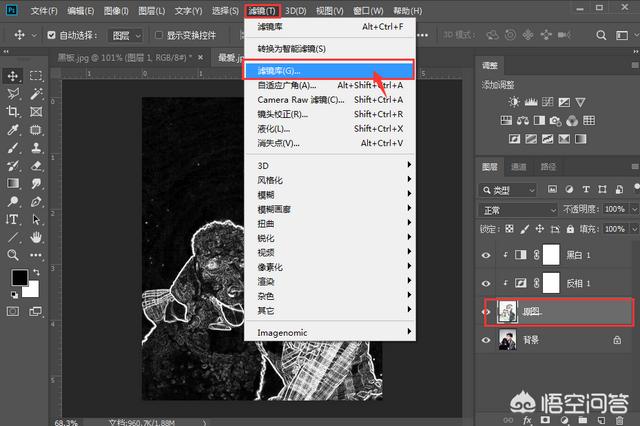Enable the 自动选择 checkbox
This screenshot has width=640, height=426.
coord(50,35)
